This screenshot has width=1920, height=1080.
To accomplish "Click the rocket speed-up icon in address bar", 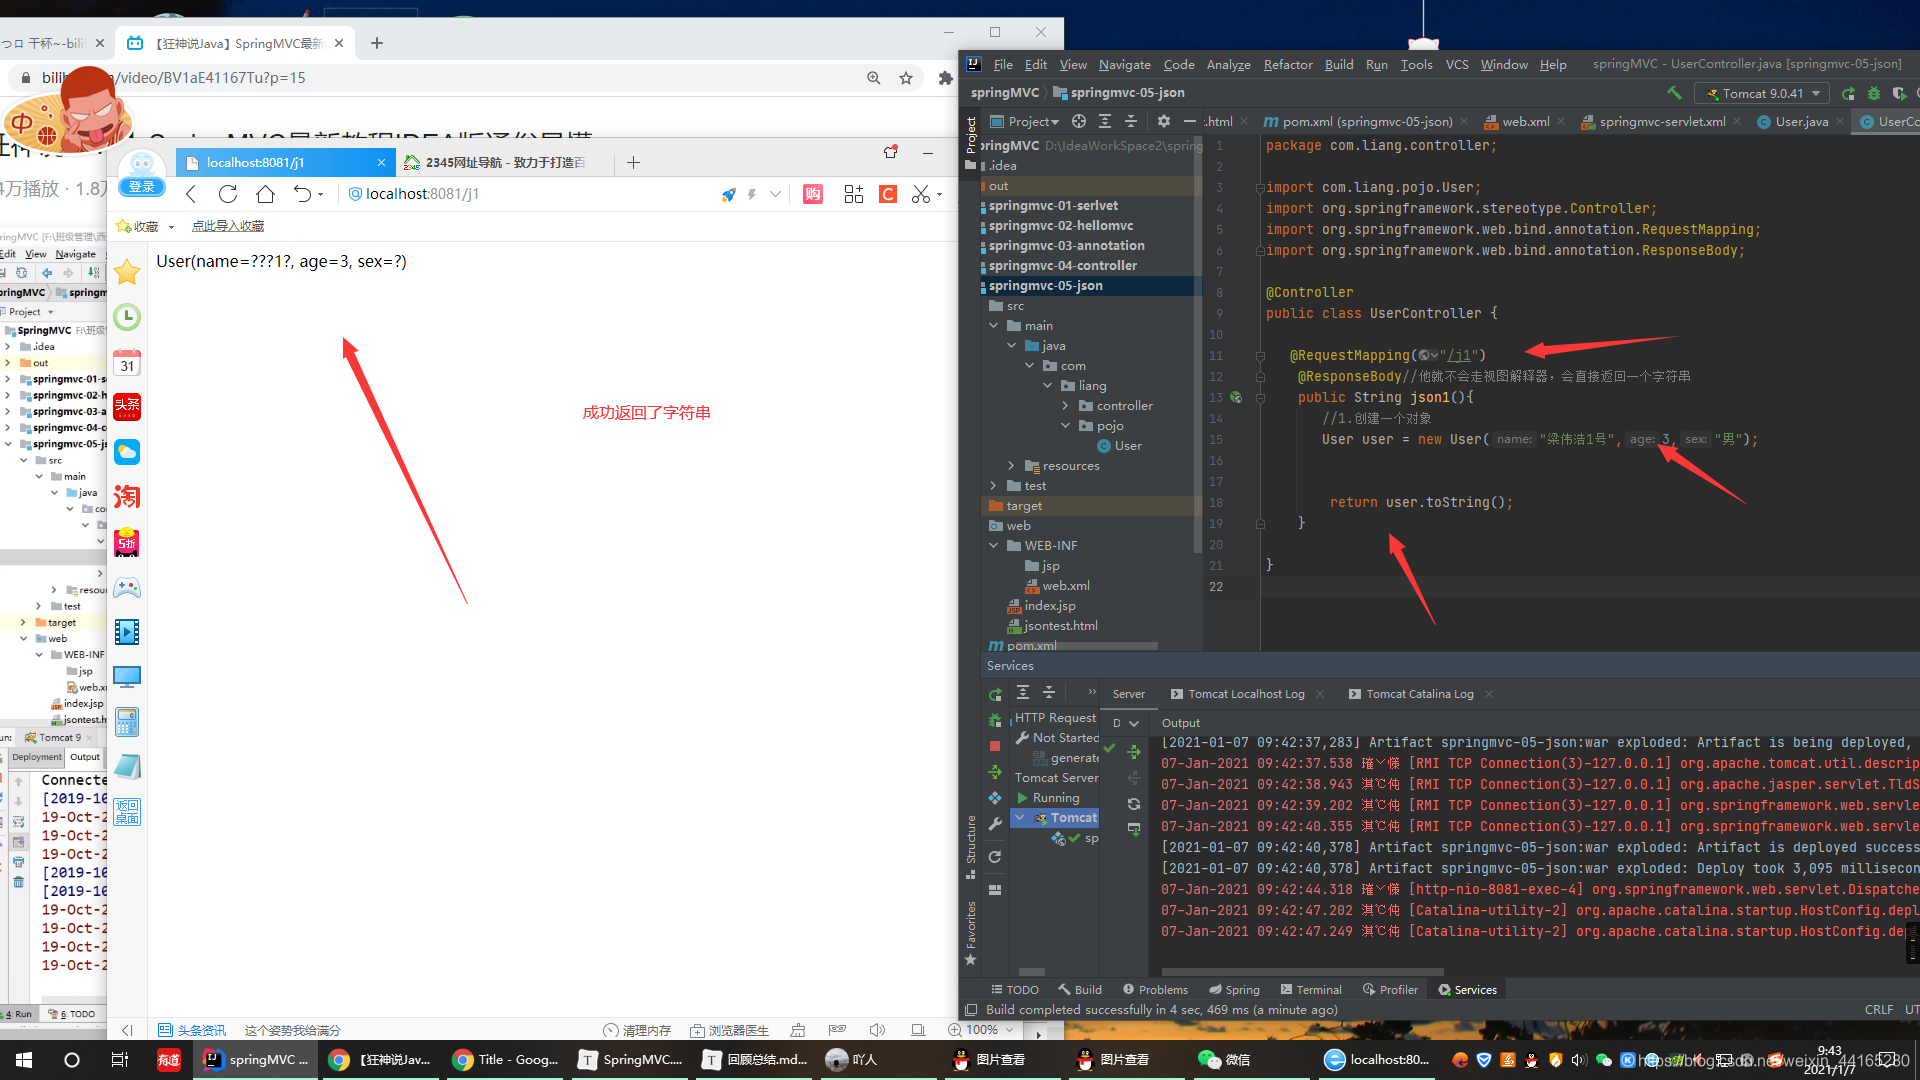I will tap(728, 194).
